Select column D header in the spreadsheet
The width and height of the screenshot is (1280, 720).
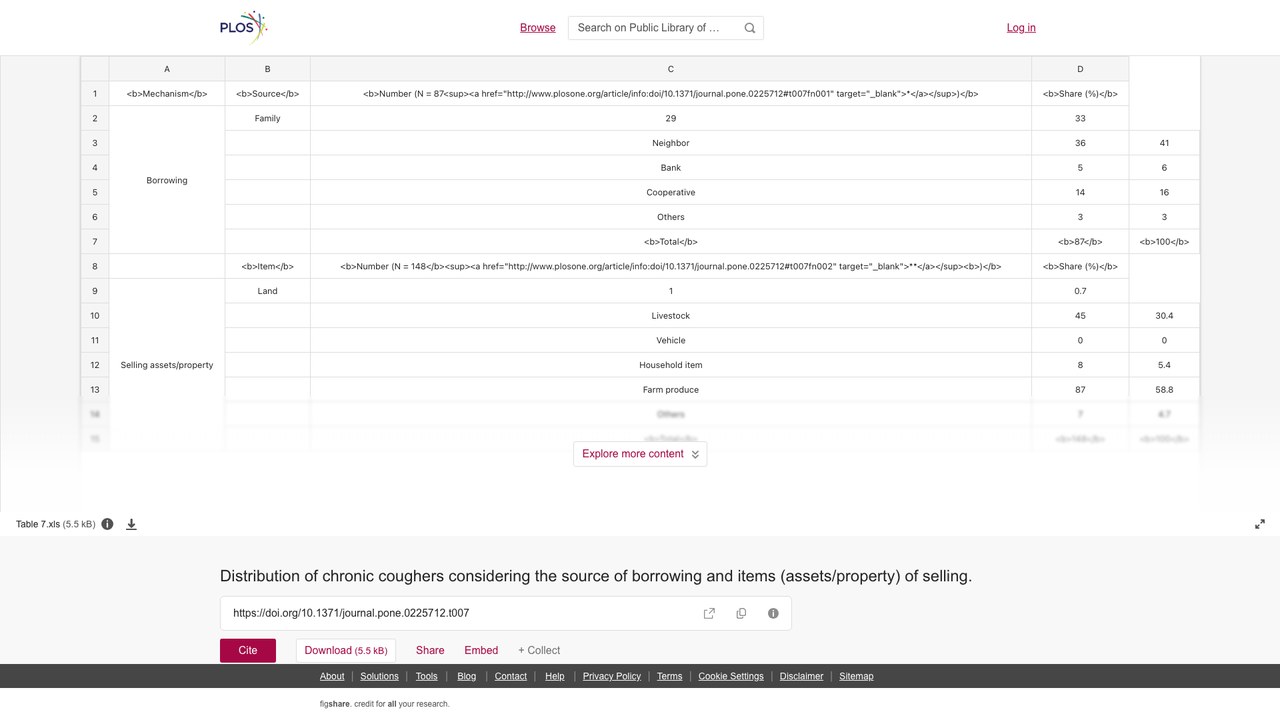pyautogui.click(x=1080, y=69)
